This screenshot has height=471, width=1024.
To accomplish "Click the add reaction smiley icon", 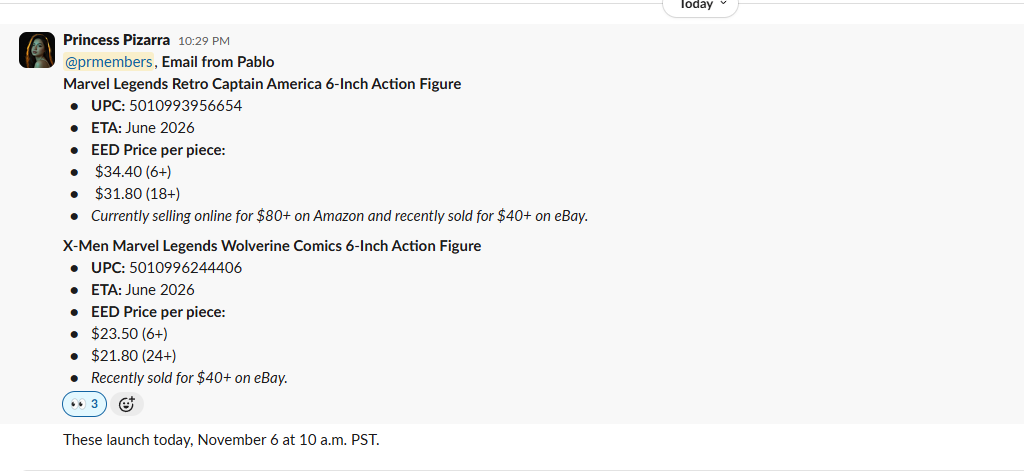I will point(127,404).
